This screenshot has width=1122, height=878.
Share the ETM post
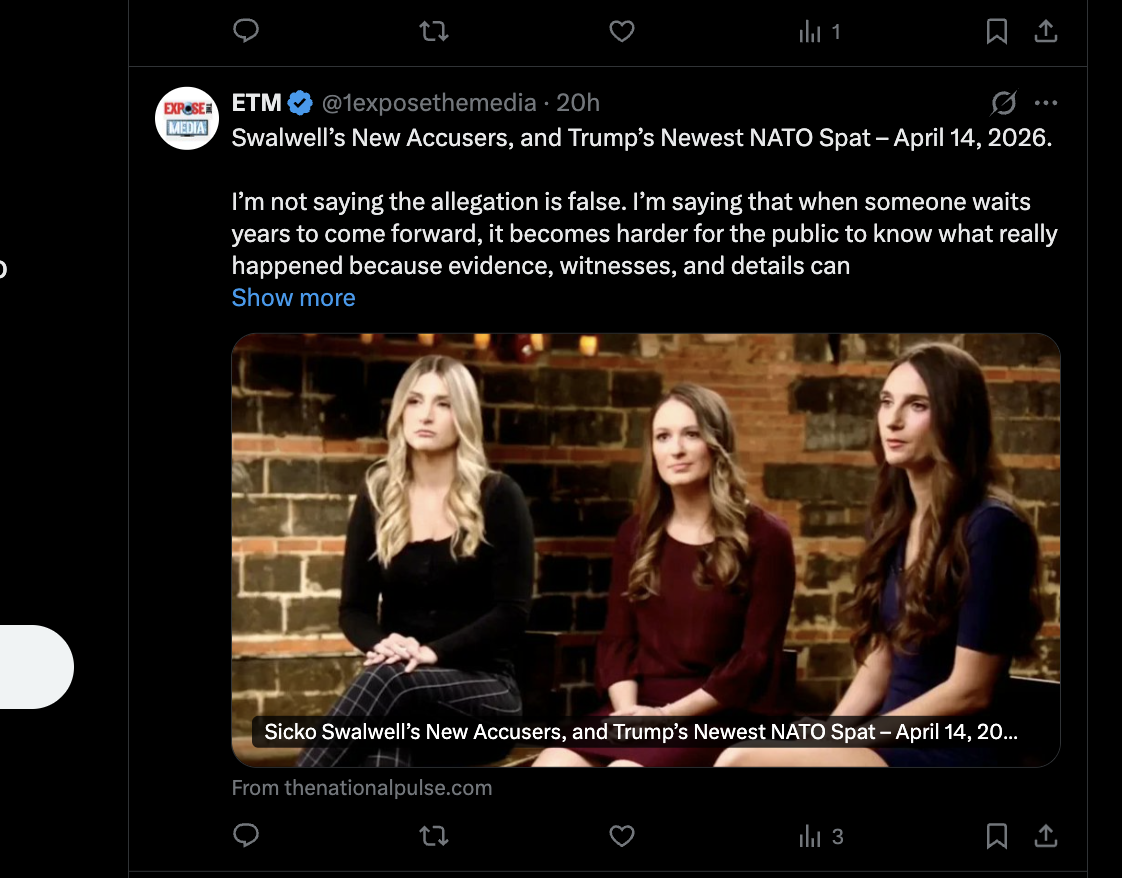pos(1045,836)
